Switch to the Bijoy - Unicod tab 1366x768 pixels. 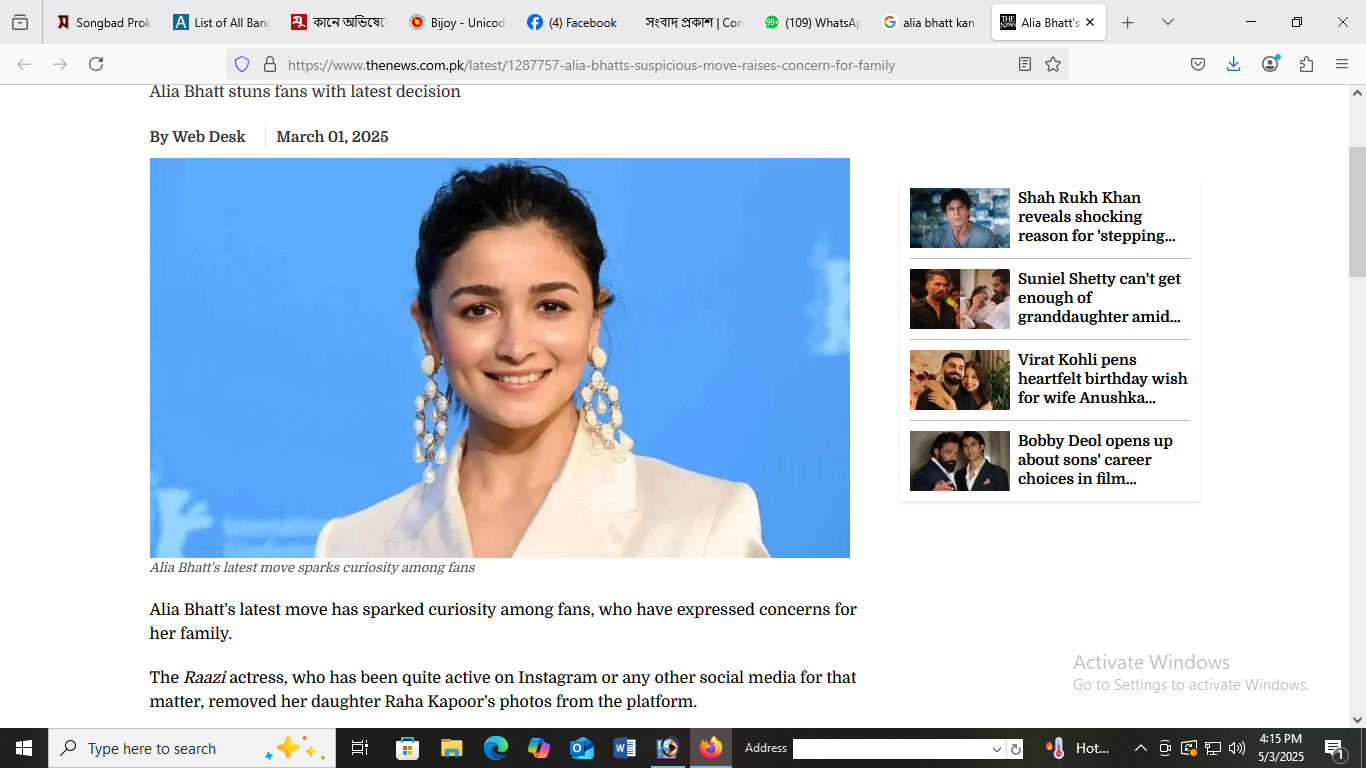[x=457, y=22]
